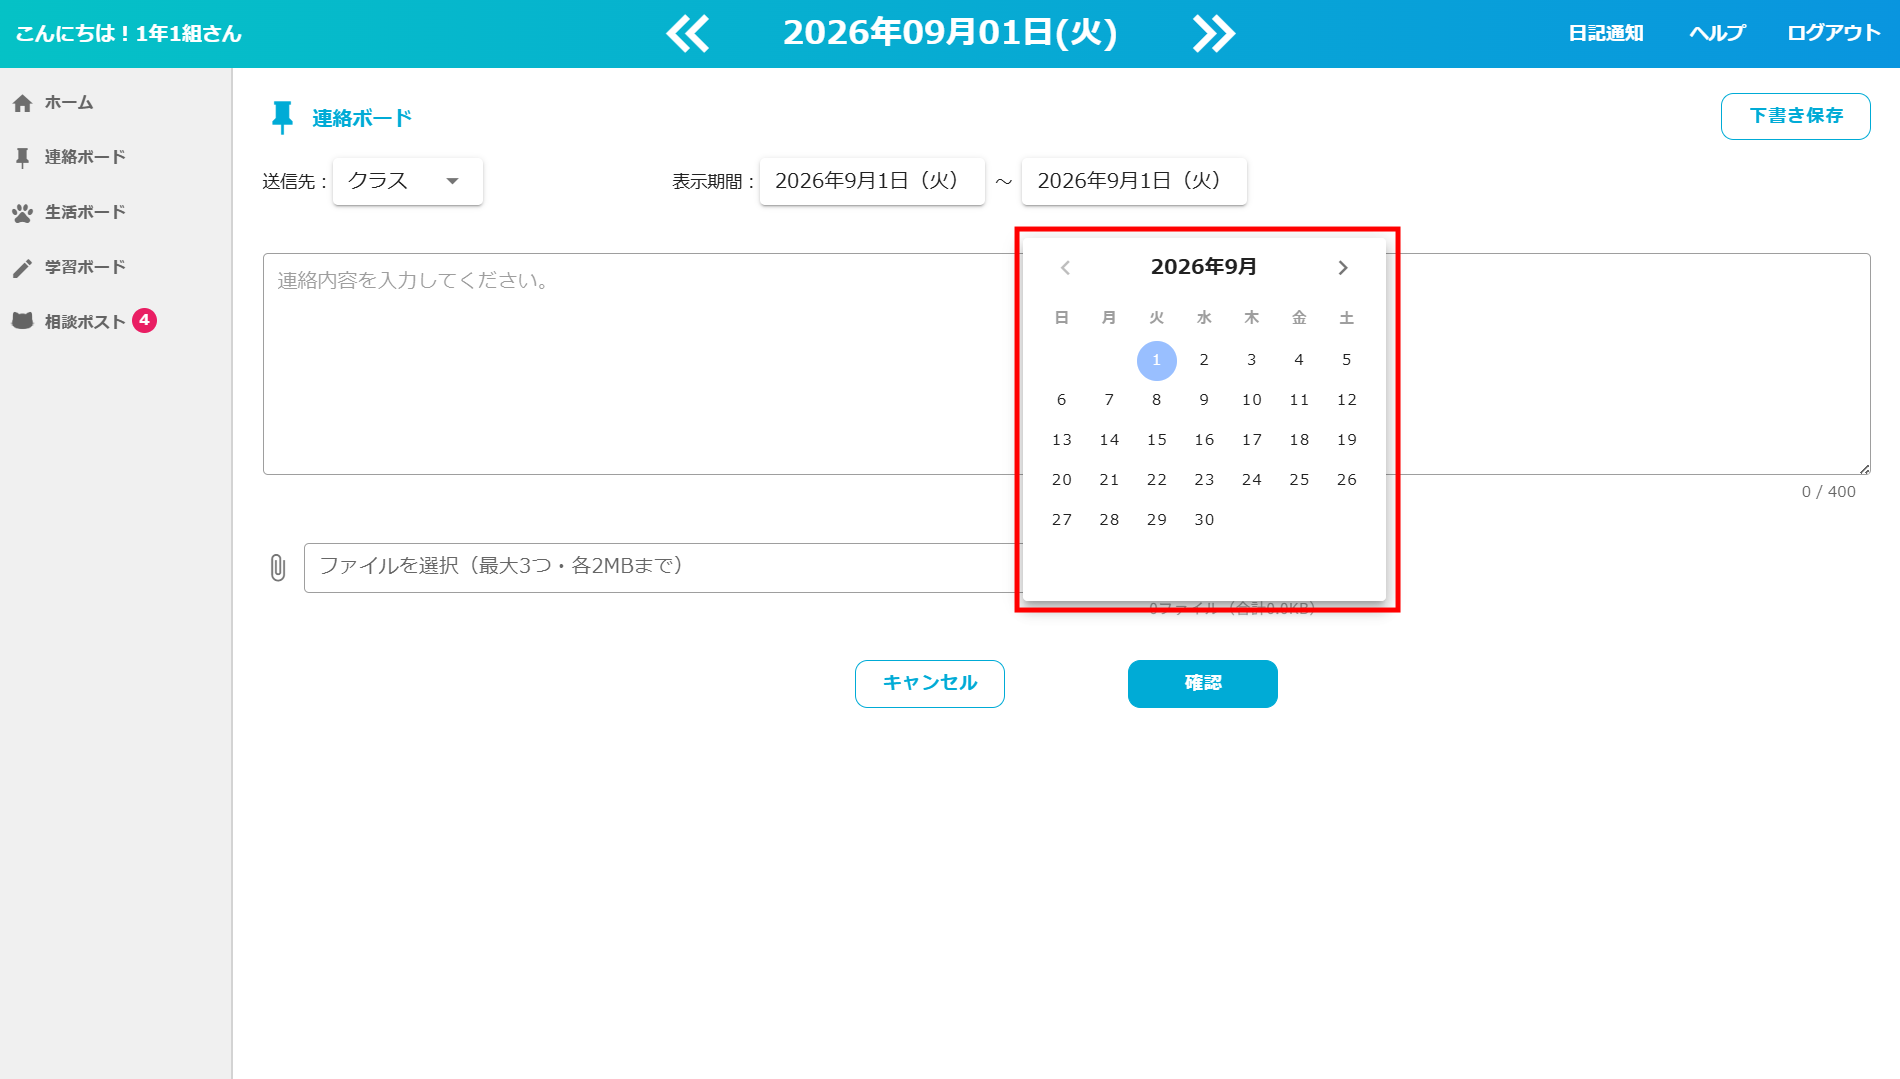Click the paperclip attachment icon

[x=278, y=568]
